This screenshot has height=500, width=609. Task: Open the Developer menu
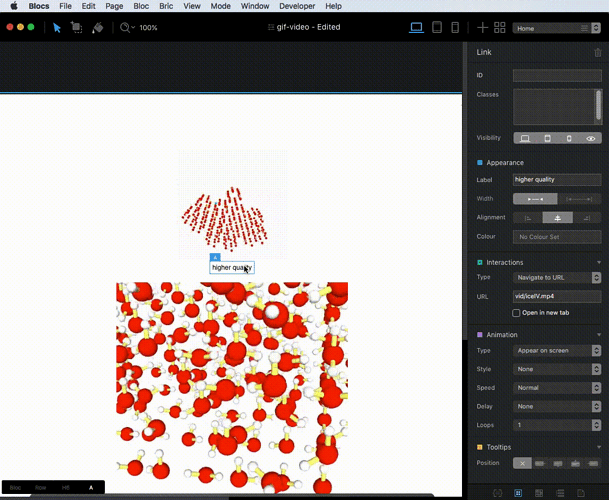297,6
